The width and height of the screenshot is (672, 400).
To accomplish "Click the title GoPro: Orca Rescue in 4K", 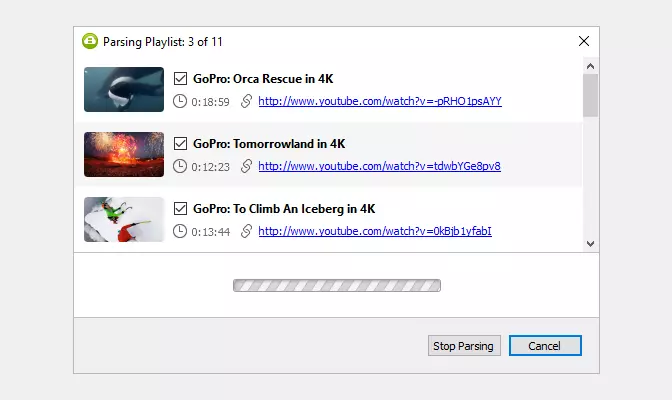I will tap(263, 79).
